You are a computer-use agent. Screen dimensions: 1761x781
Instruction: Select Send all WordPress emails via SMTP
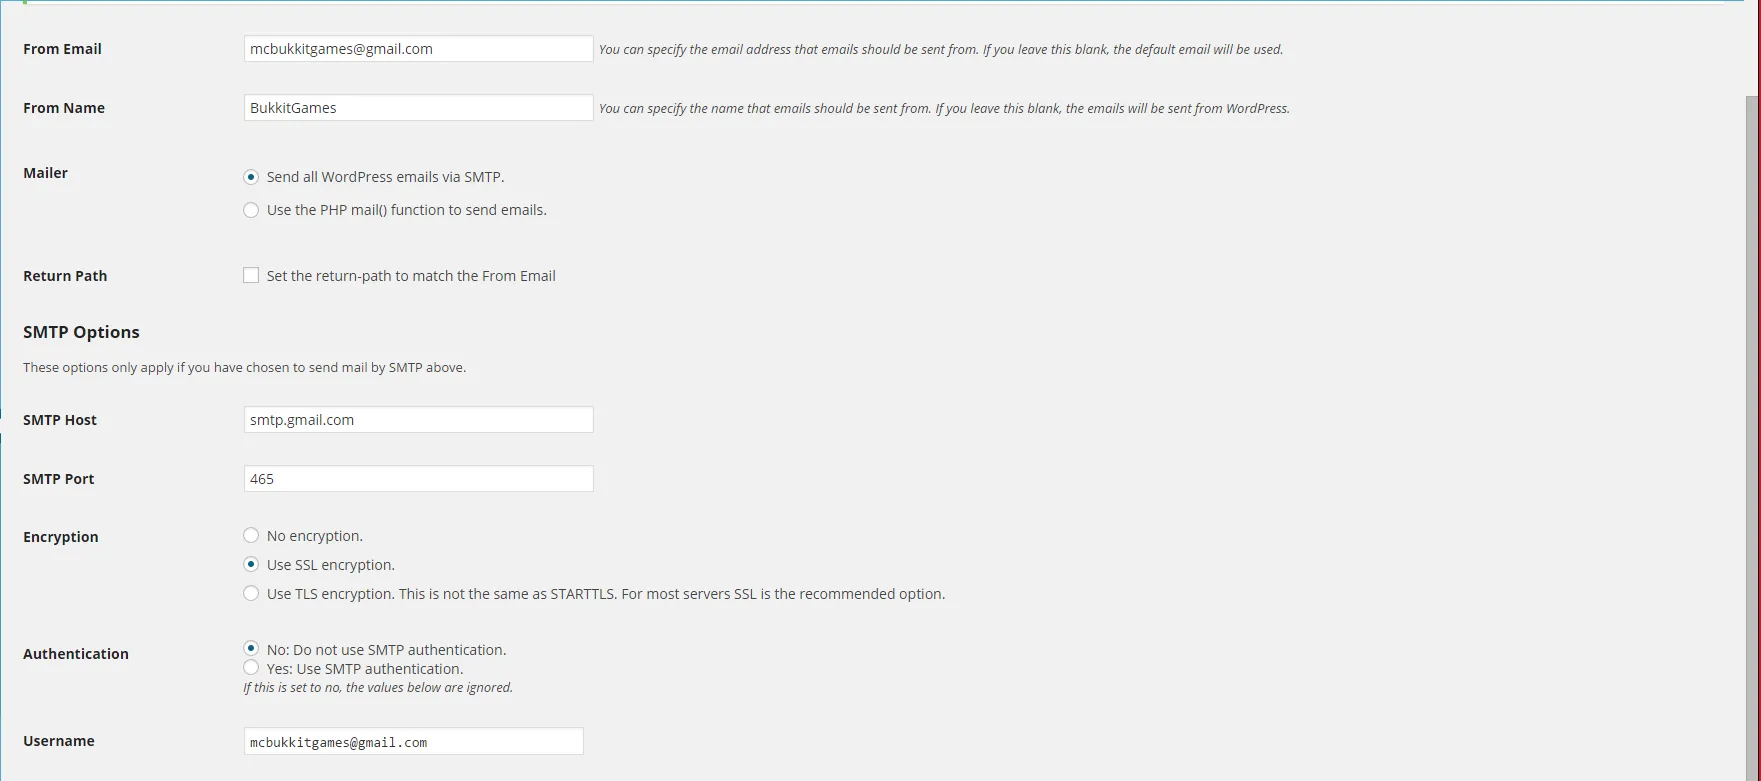pyautogui.click(x=251, y=177)
